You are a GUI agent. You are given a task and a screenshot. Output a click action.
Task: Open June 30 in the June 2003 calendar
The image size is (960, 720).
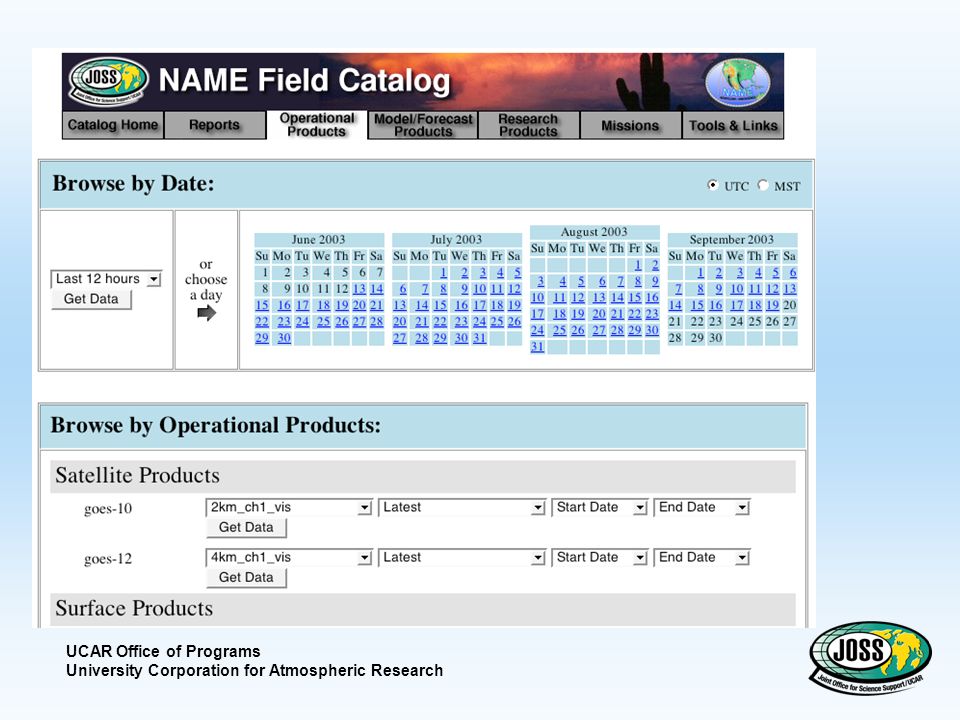pyautogui.click(x=283, y=338)
